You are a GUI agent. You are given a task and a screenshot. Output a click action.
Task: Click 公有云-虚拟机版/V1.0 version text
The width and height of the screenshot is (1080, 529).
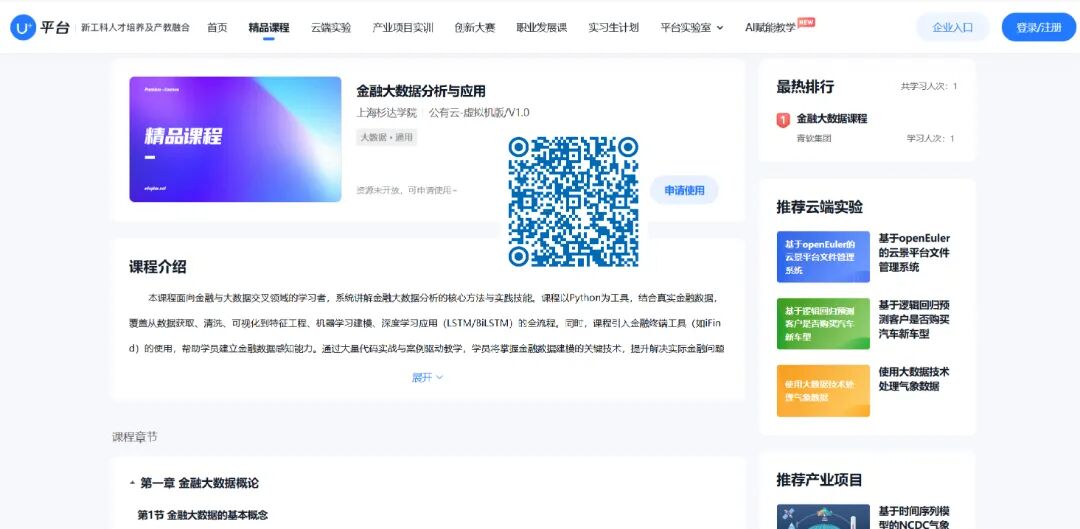(x=479, y=113)
